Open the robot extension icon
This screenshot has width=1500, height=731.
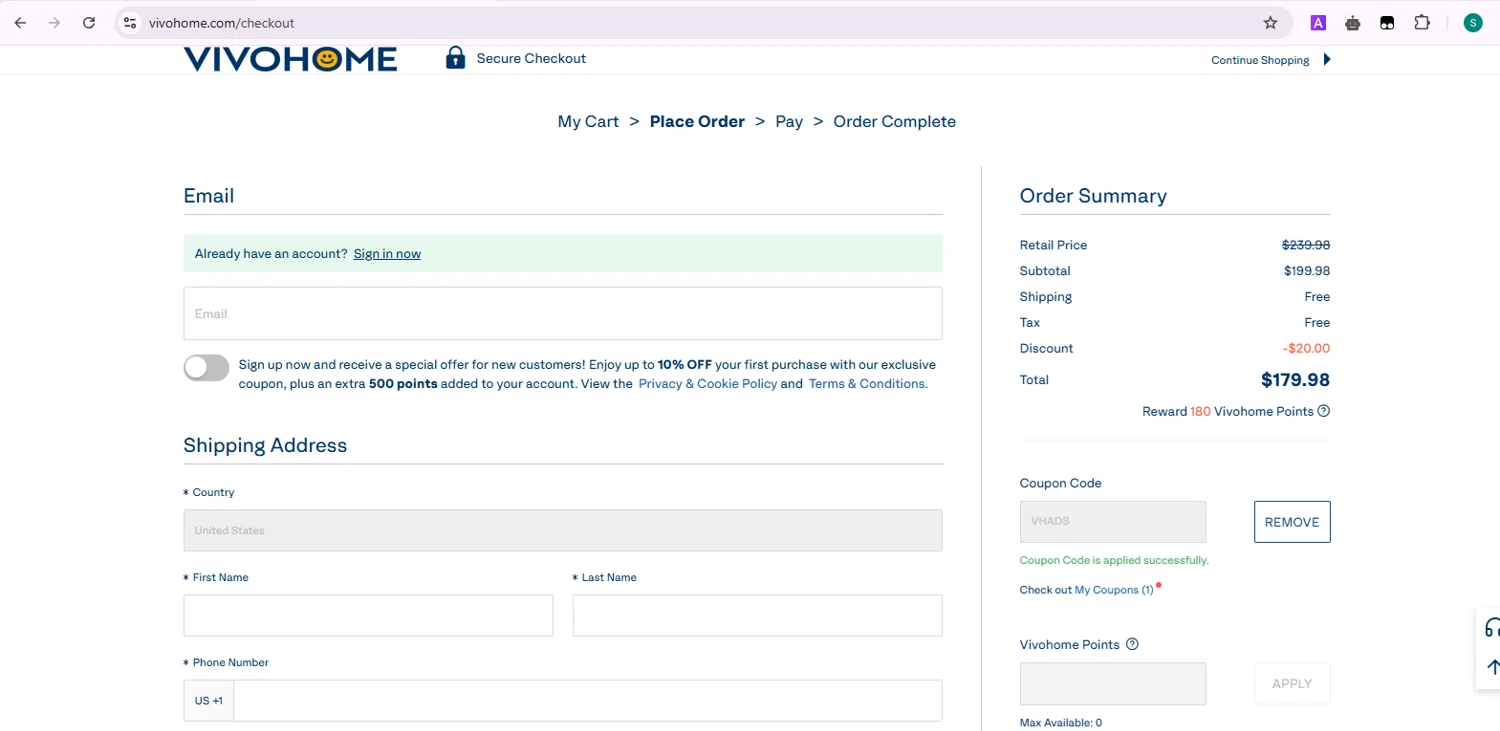point(1353,23)
